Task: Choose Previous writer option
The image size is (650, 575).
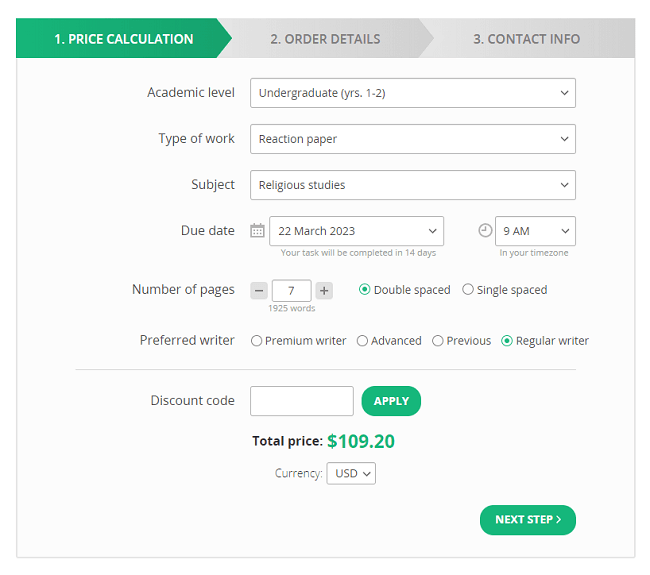Action: pyautogui.click(x=438, y=341)
